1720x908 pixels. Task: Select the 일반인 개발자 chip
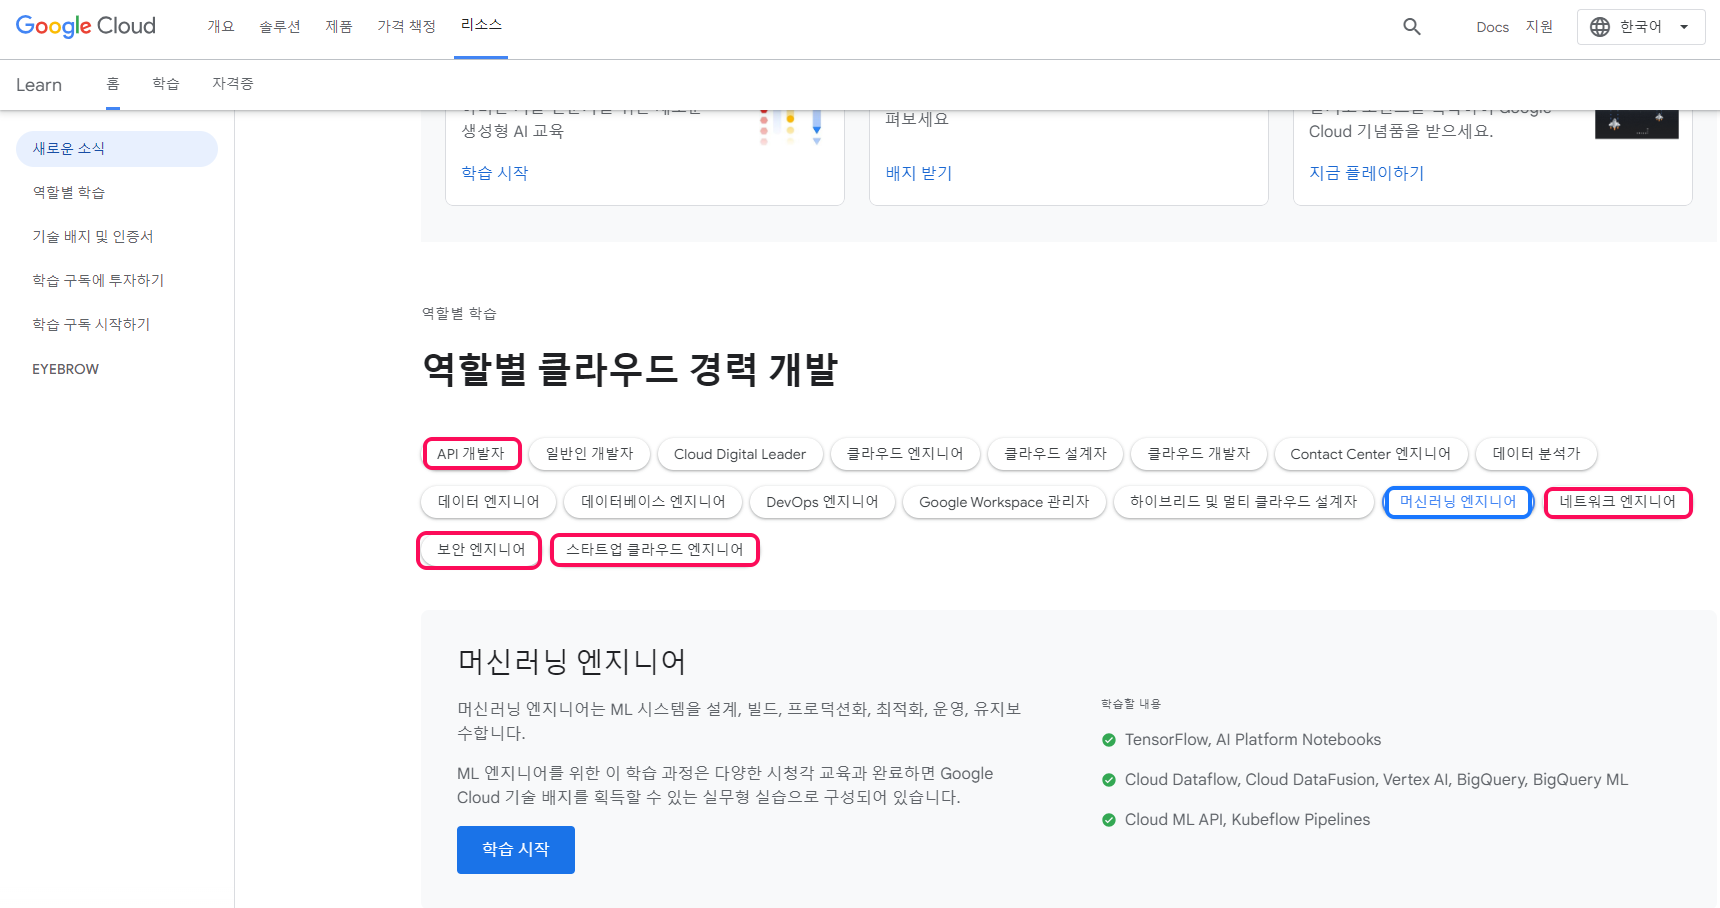tap(590, 454)
